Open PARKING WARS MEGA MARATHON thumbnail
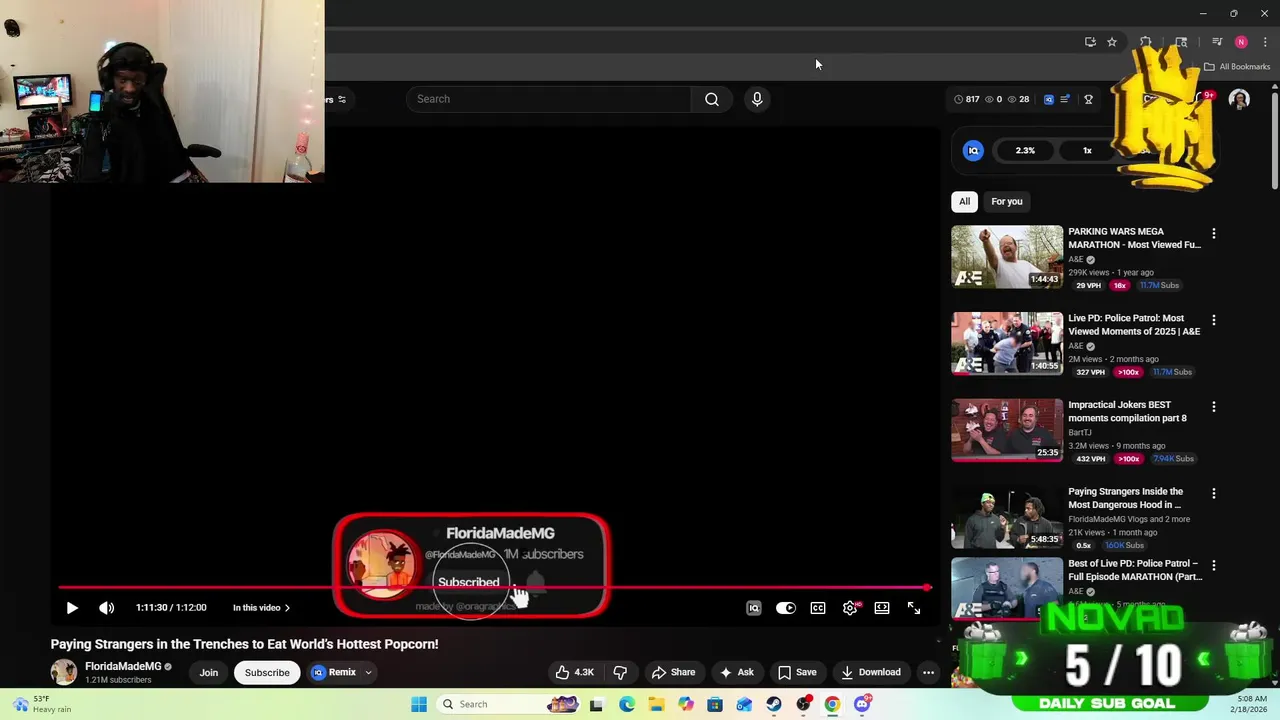The height and width of the screenshot is (720, 1280). point(1007,257)
